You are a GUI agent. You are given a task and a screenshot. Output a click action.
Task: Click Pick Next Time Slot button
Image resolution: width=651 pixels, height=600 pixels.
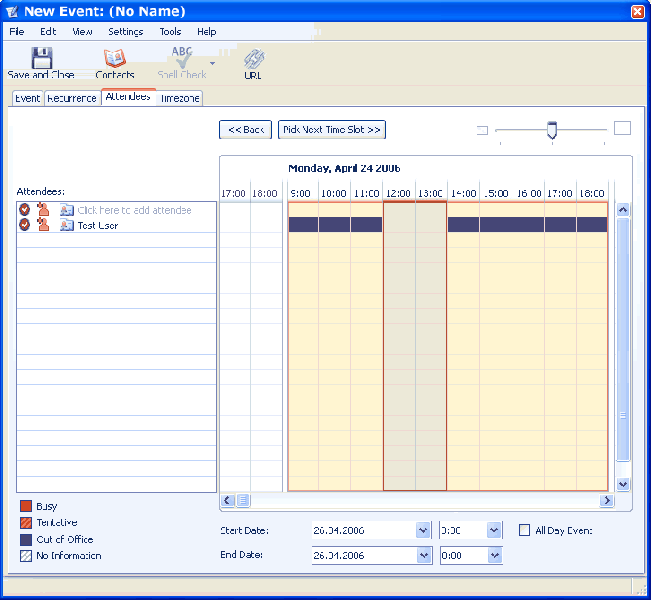pos(332,130)
